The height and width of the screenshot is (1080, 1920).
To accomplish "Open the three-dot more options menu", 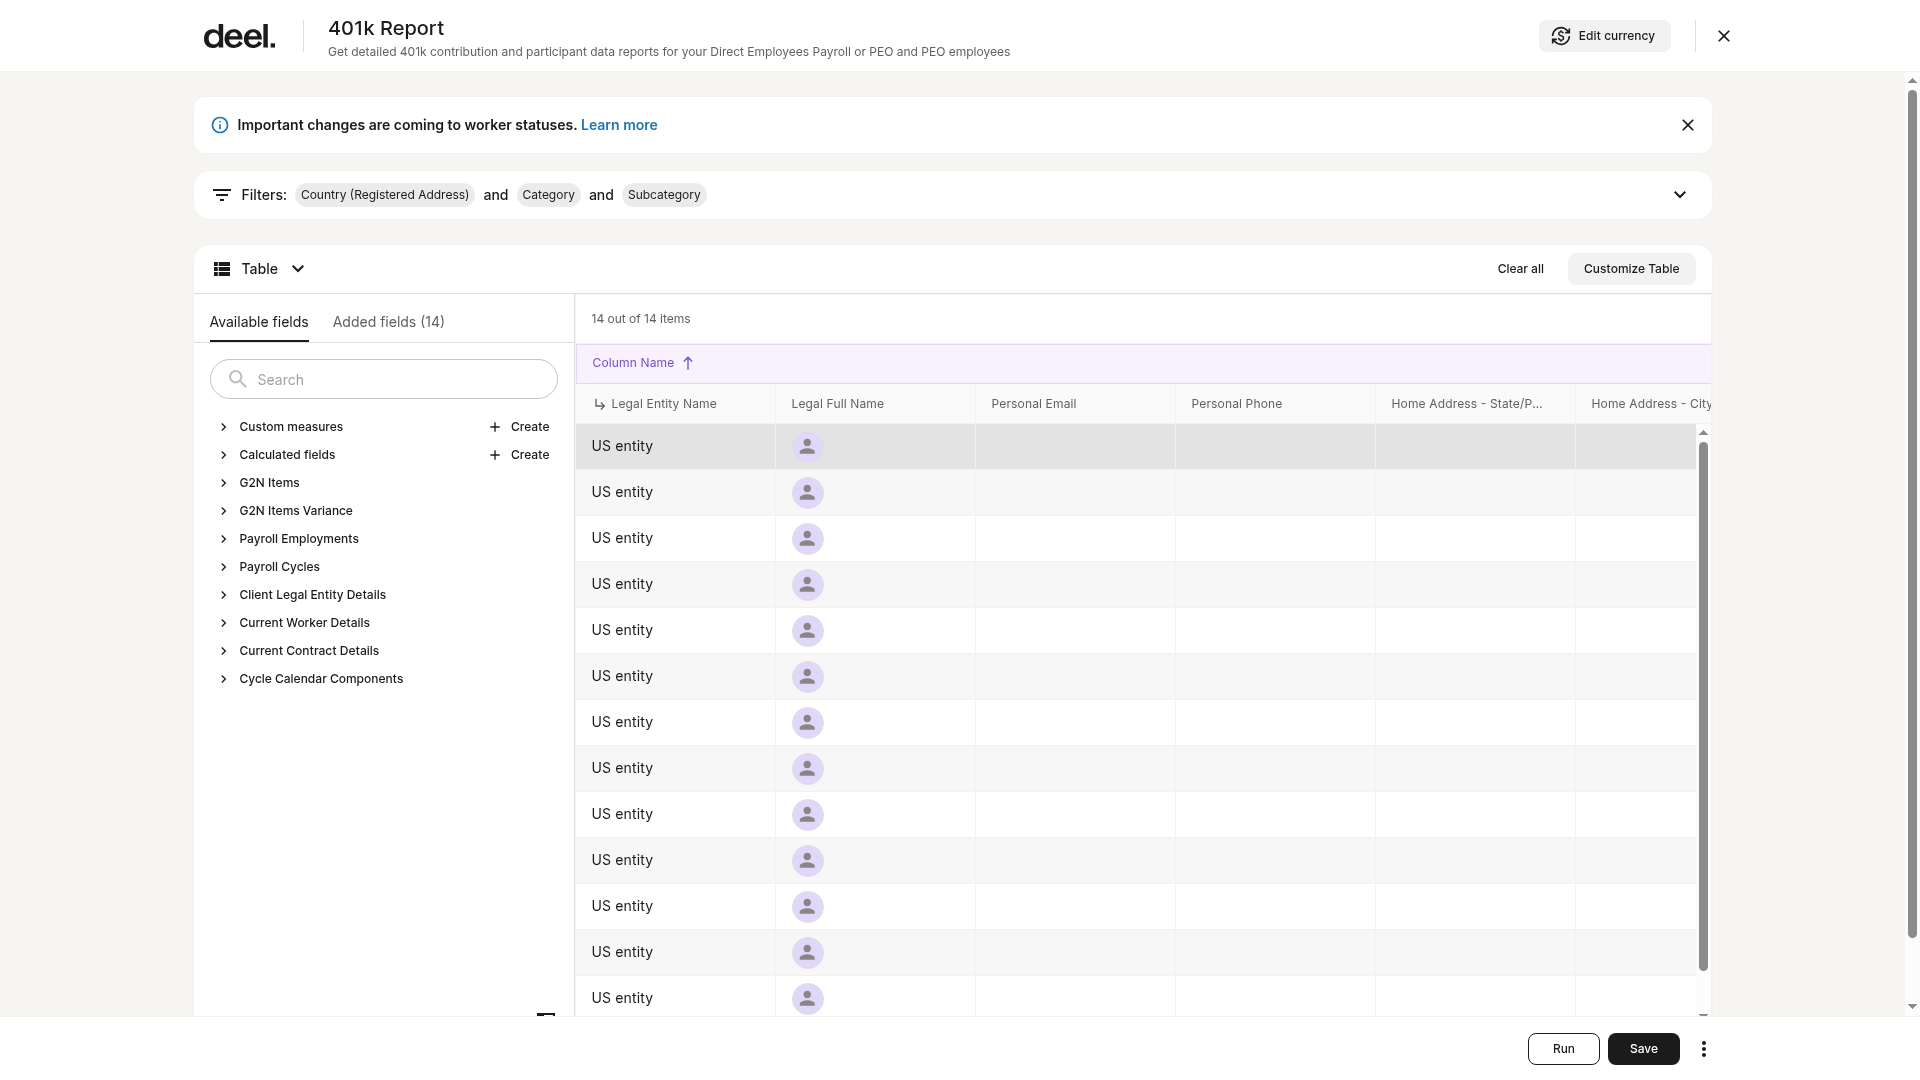I will pos(1704,1049).
